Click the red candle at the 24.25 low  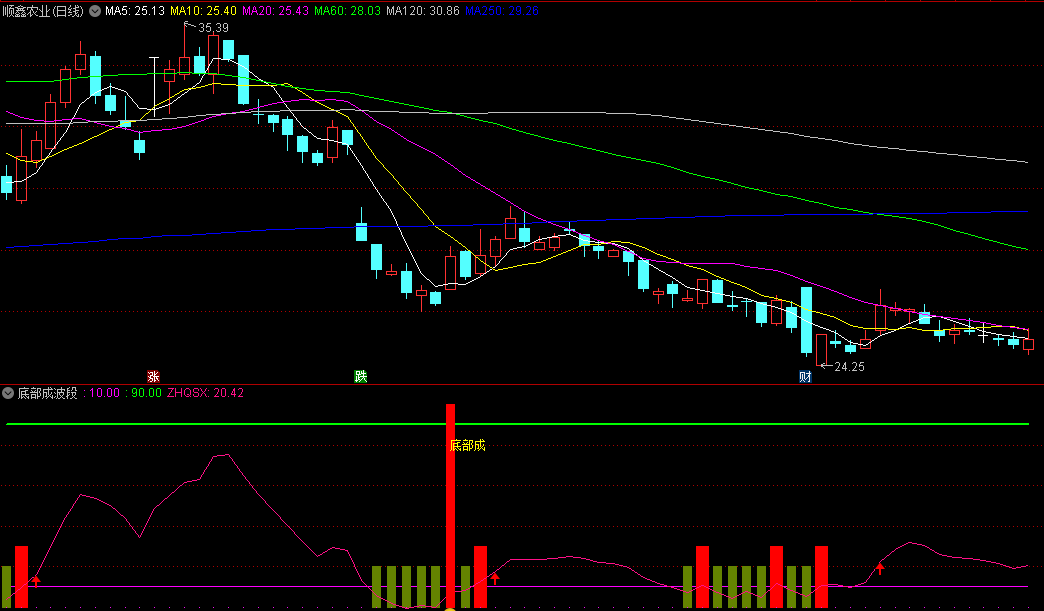pyautogui.click(x=821, y=350)
